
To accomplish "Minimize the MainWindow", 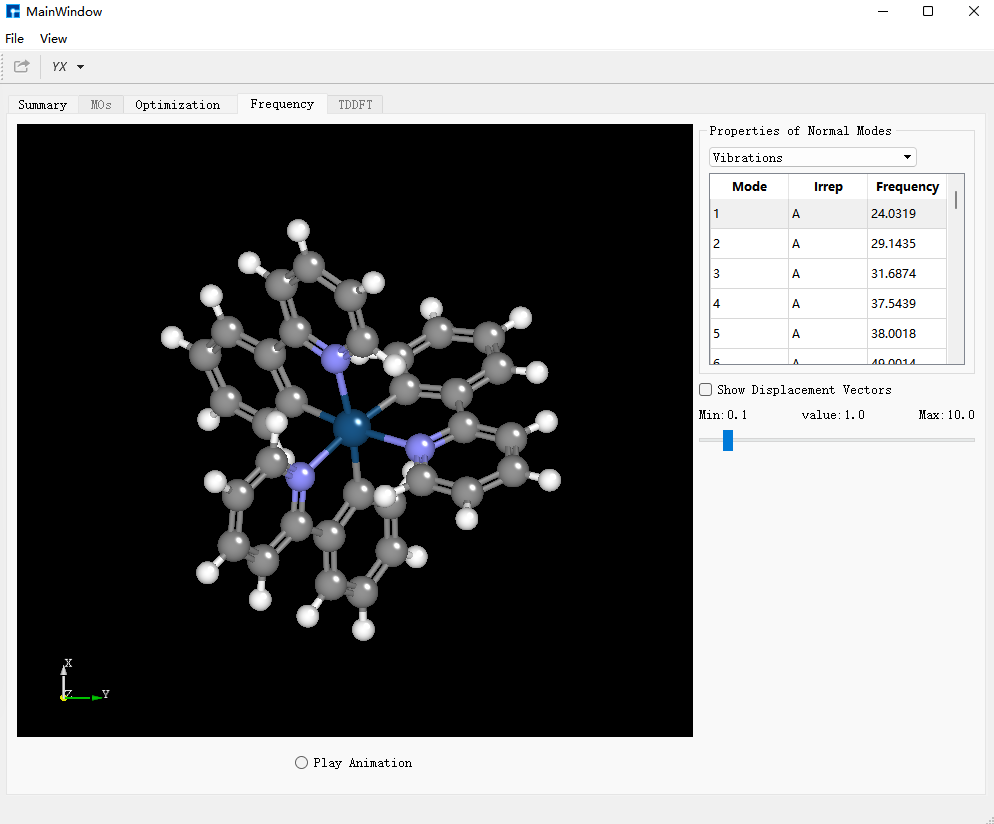I will (x=882, y=11).
